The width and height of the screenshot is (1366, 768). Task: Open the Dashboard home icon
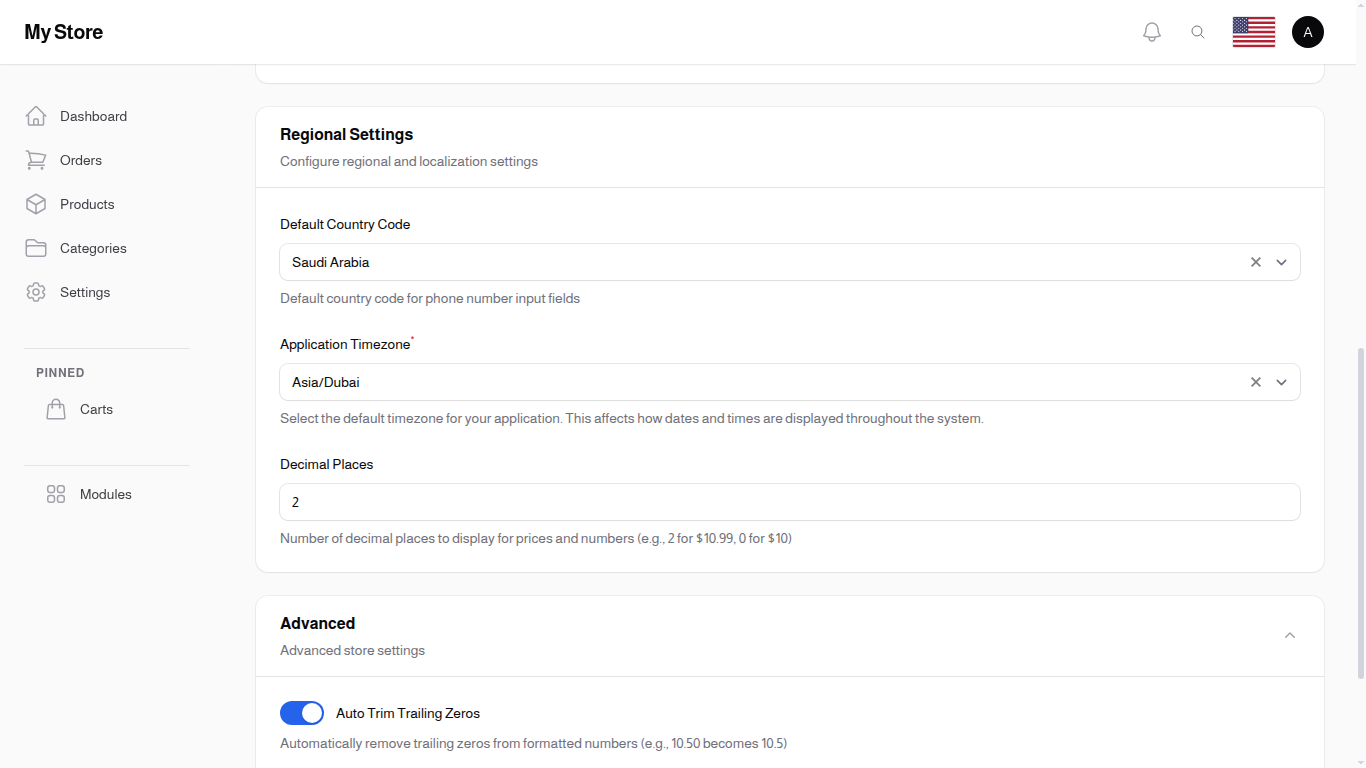pos(36,116)
